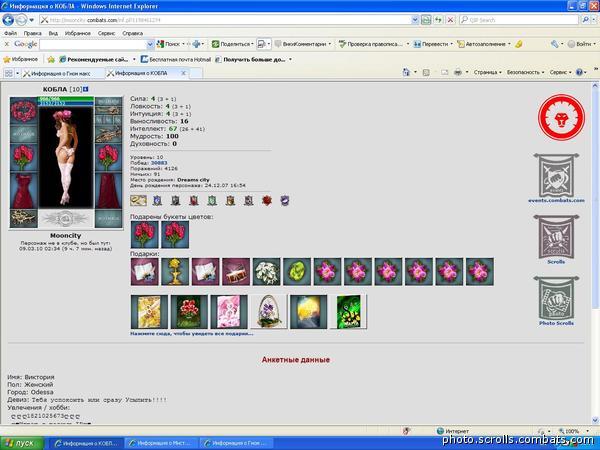600x450 pixels.
Task: Open Бесплатная почта Hotmail favorite link
Action: tap(176, 60)
